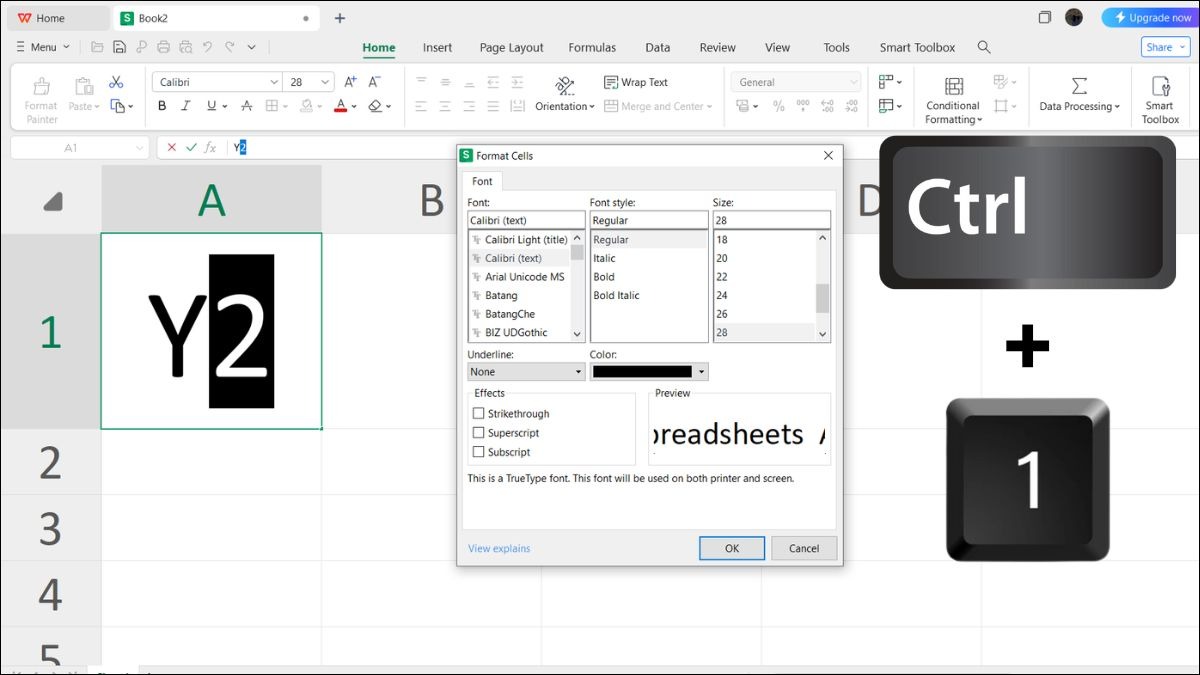This screenshot has width=1200, height=675.
Task: Open the Insert ribbon tab
Action: click(437, 47)
